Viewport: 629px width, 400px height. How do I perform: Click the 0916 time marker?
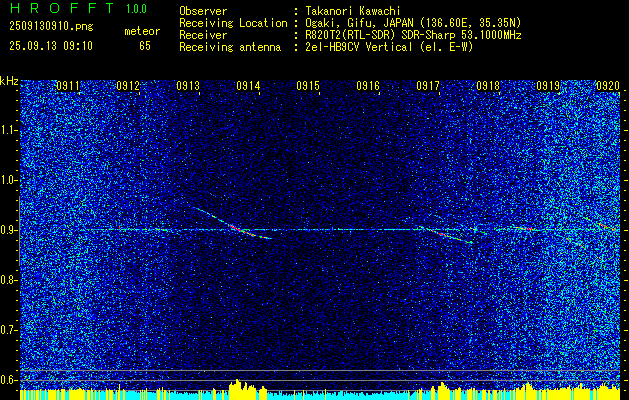(x=368, y=86)
